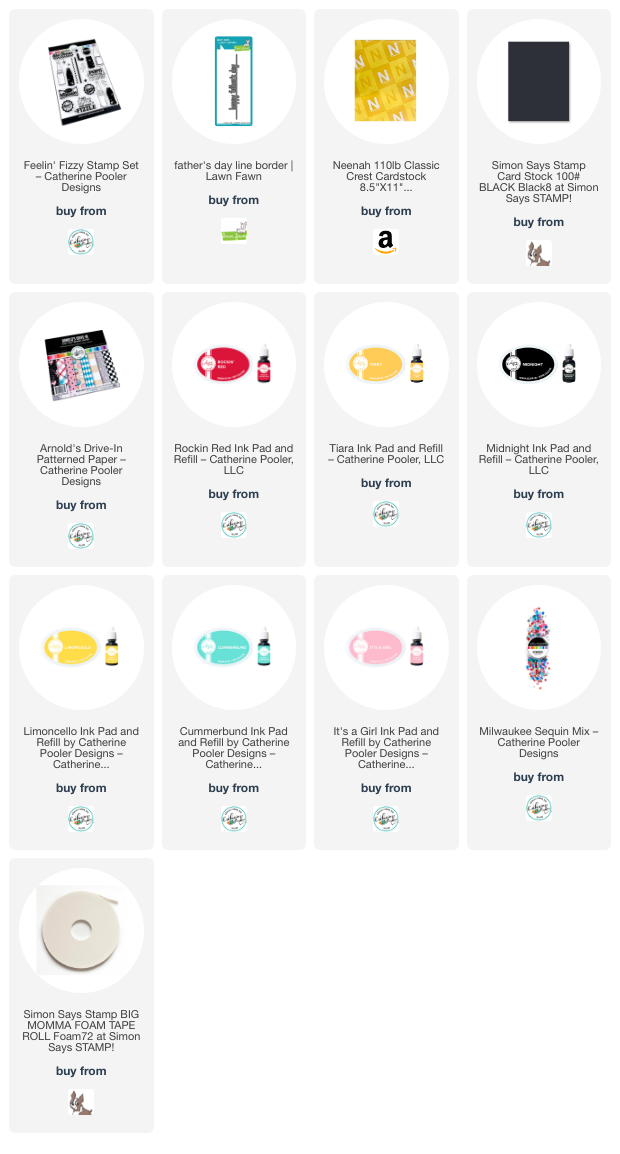The image size is (620, 1154).
Task: Click the Midnight Ink Pad and Refill title
Action: (539, 460)
